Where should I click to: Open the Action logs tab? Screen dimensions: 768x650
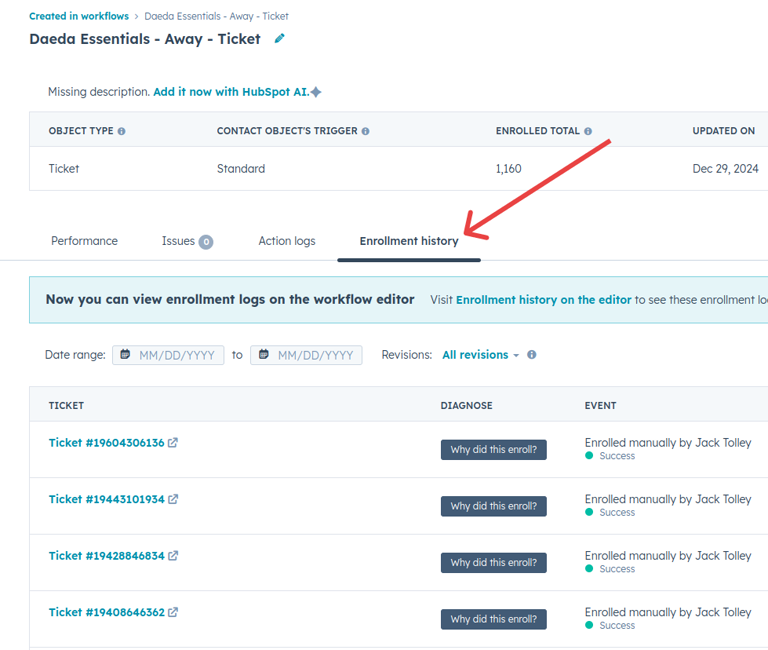click(287, 241)
